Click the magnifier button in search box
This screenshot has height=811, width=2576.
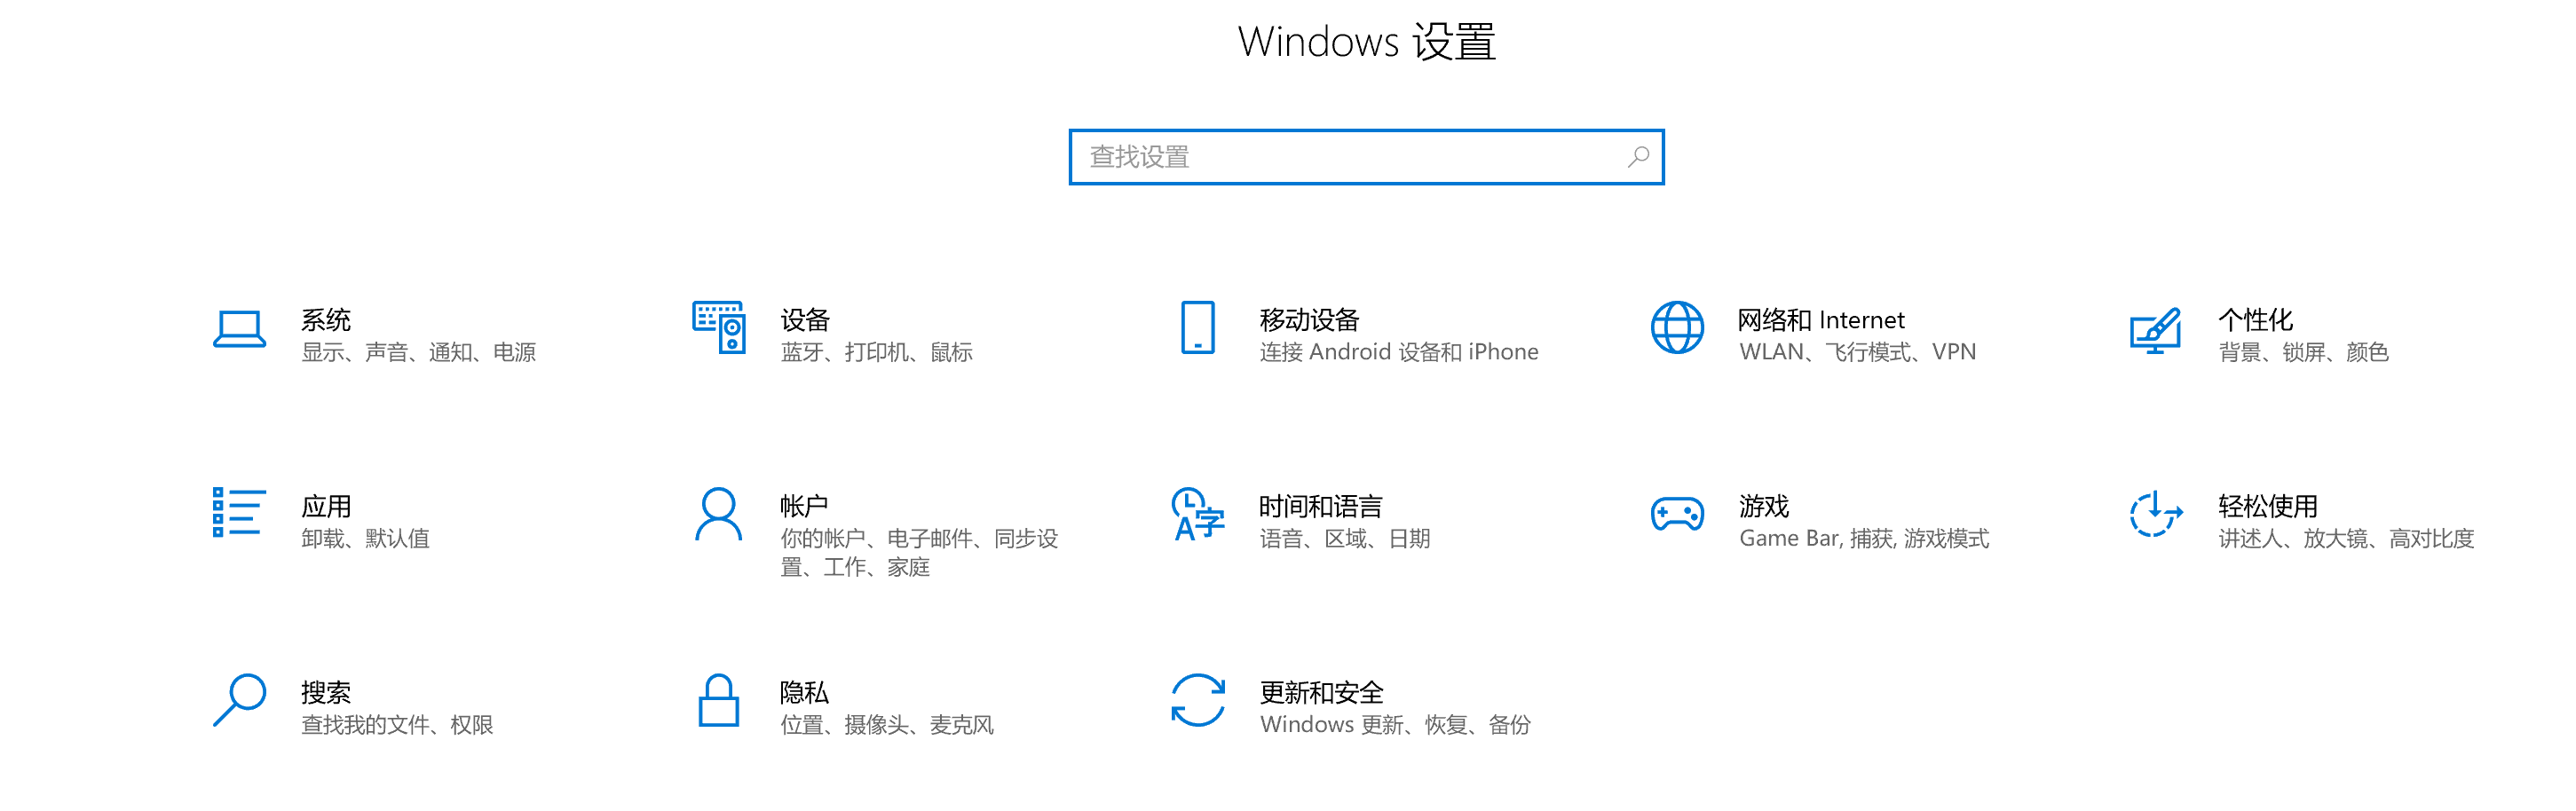[x=1637, y=157]
